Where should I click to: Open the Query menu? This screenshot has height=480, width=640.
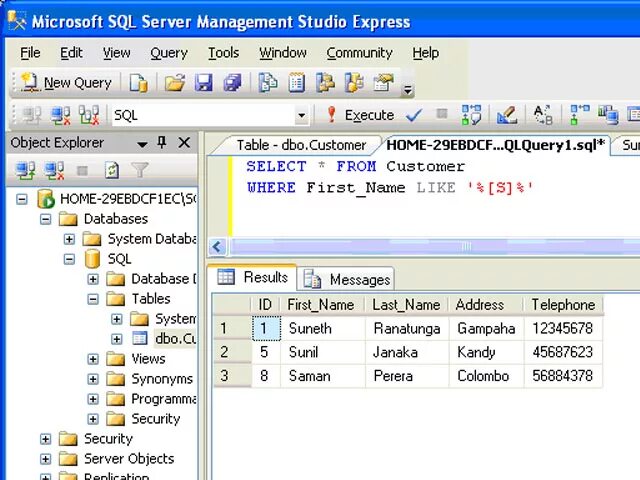[x=169, y=53]
